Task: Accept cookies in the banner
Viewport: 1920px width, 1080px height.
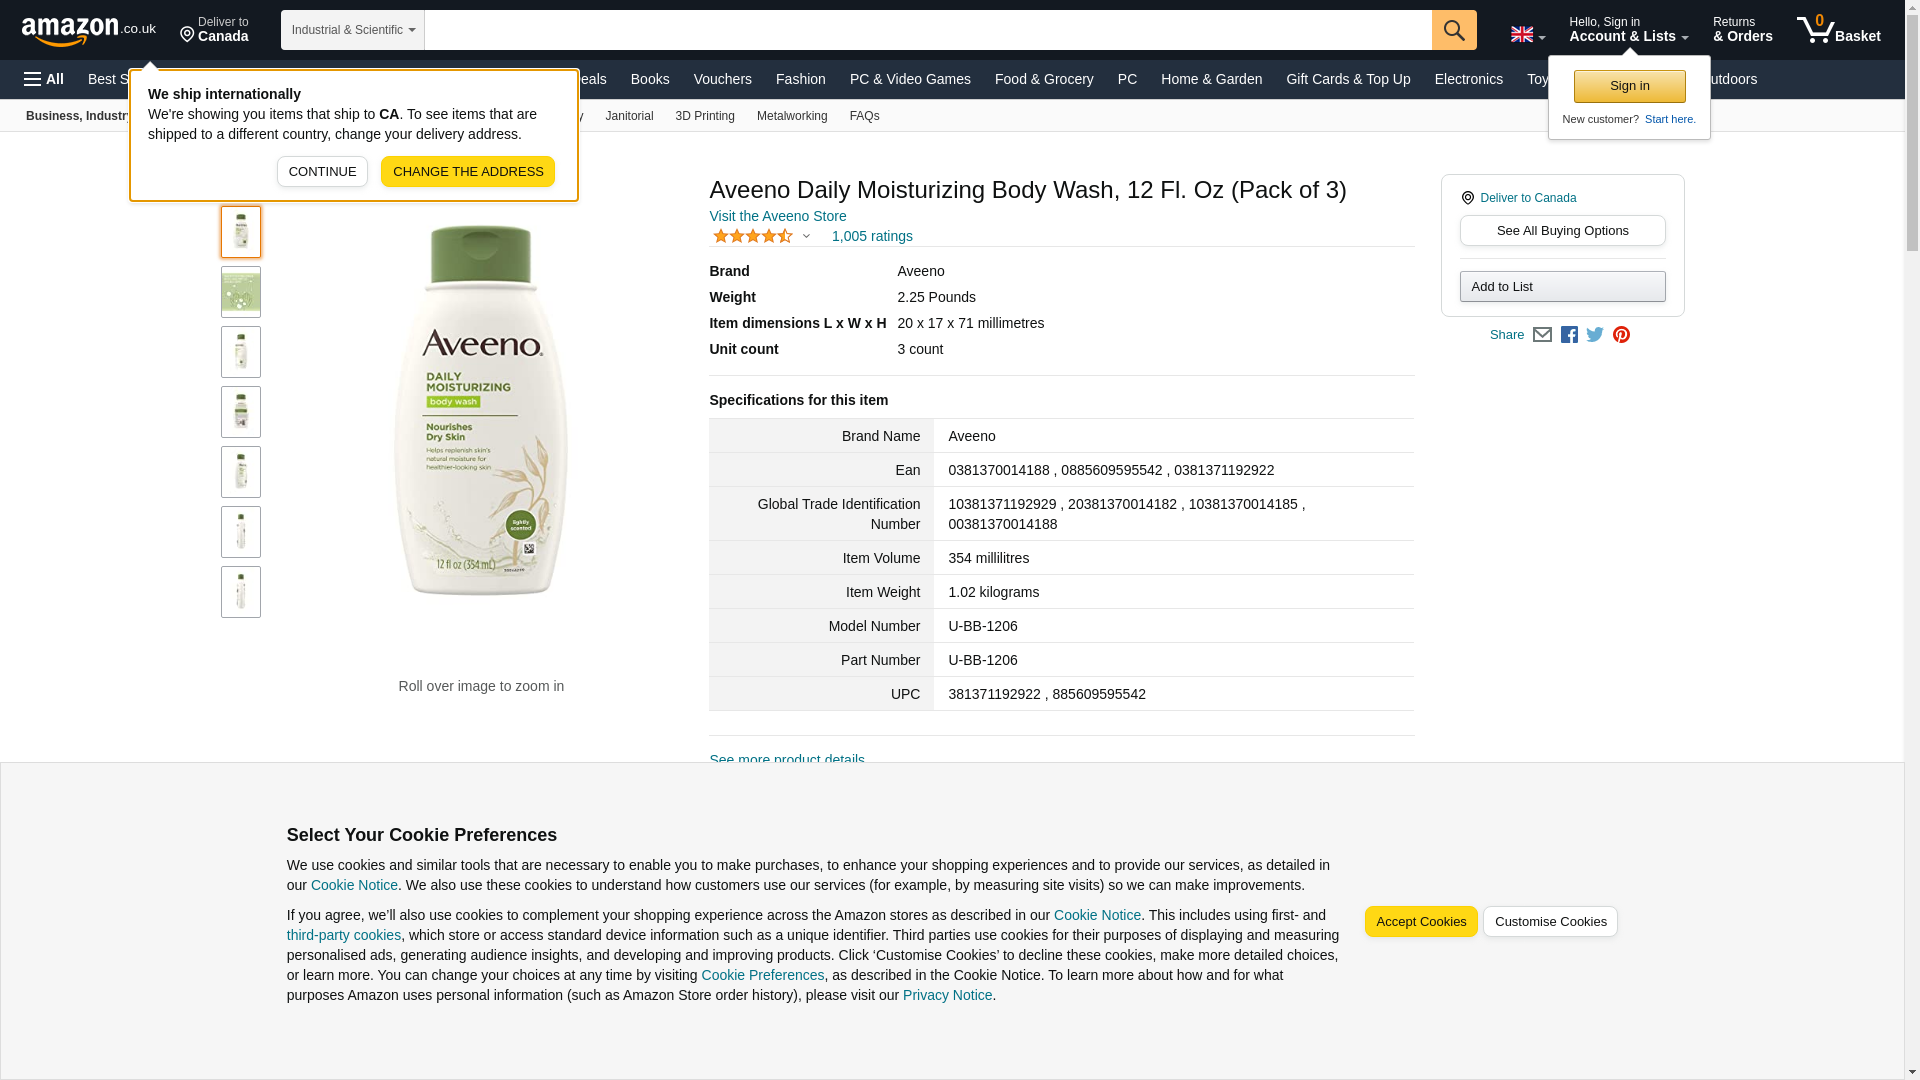Action: tap(1421, 922)
